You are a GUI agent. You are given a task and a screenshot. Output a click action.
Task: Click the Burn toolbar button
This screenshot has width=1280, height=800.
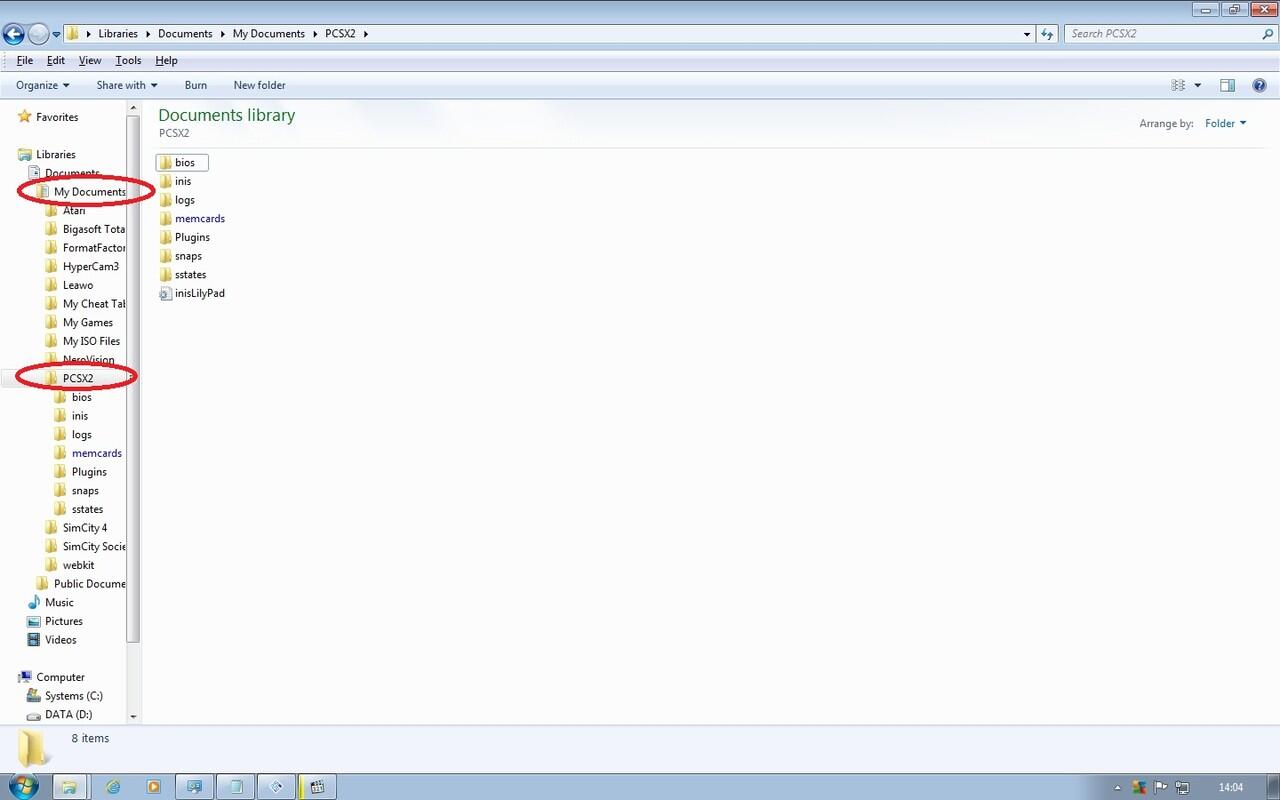click(196, 86)
